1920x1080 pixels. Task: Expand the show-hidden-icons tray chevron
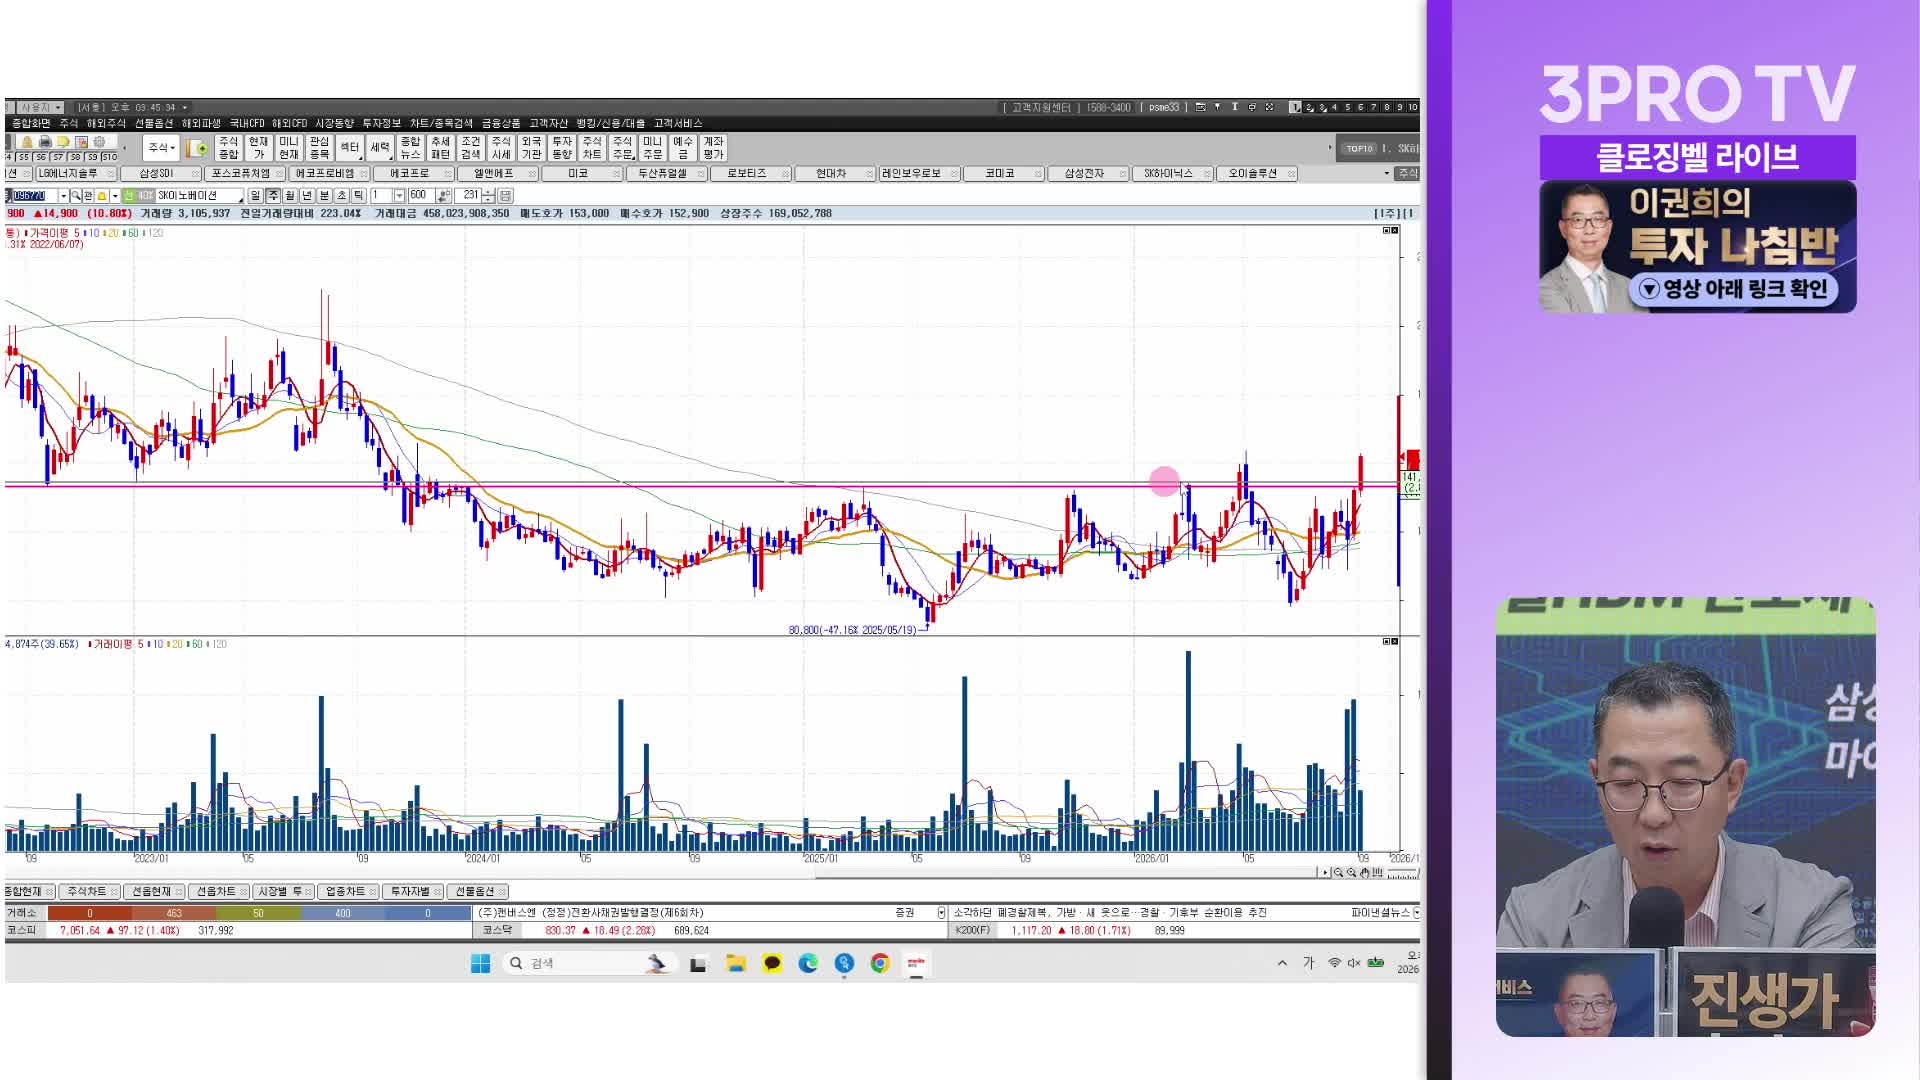coord(1282,963)
